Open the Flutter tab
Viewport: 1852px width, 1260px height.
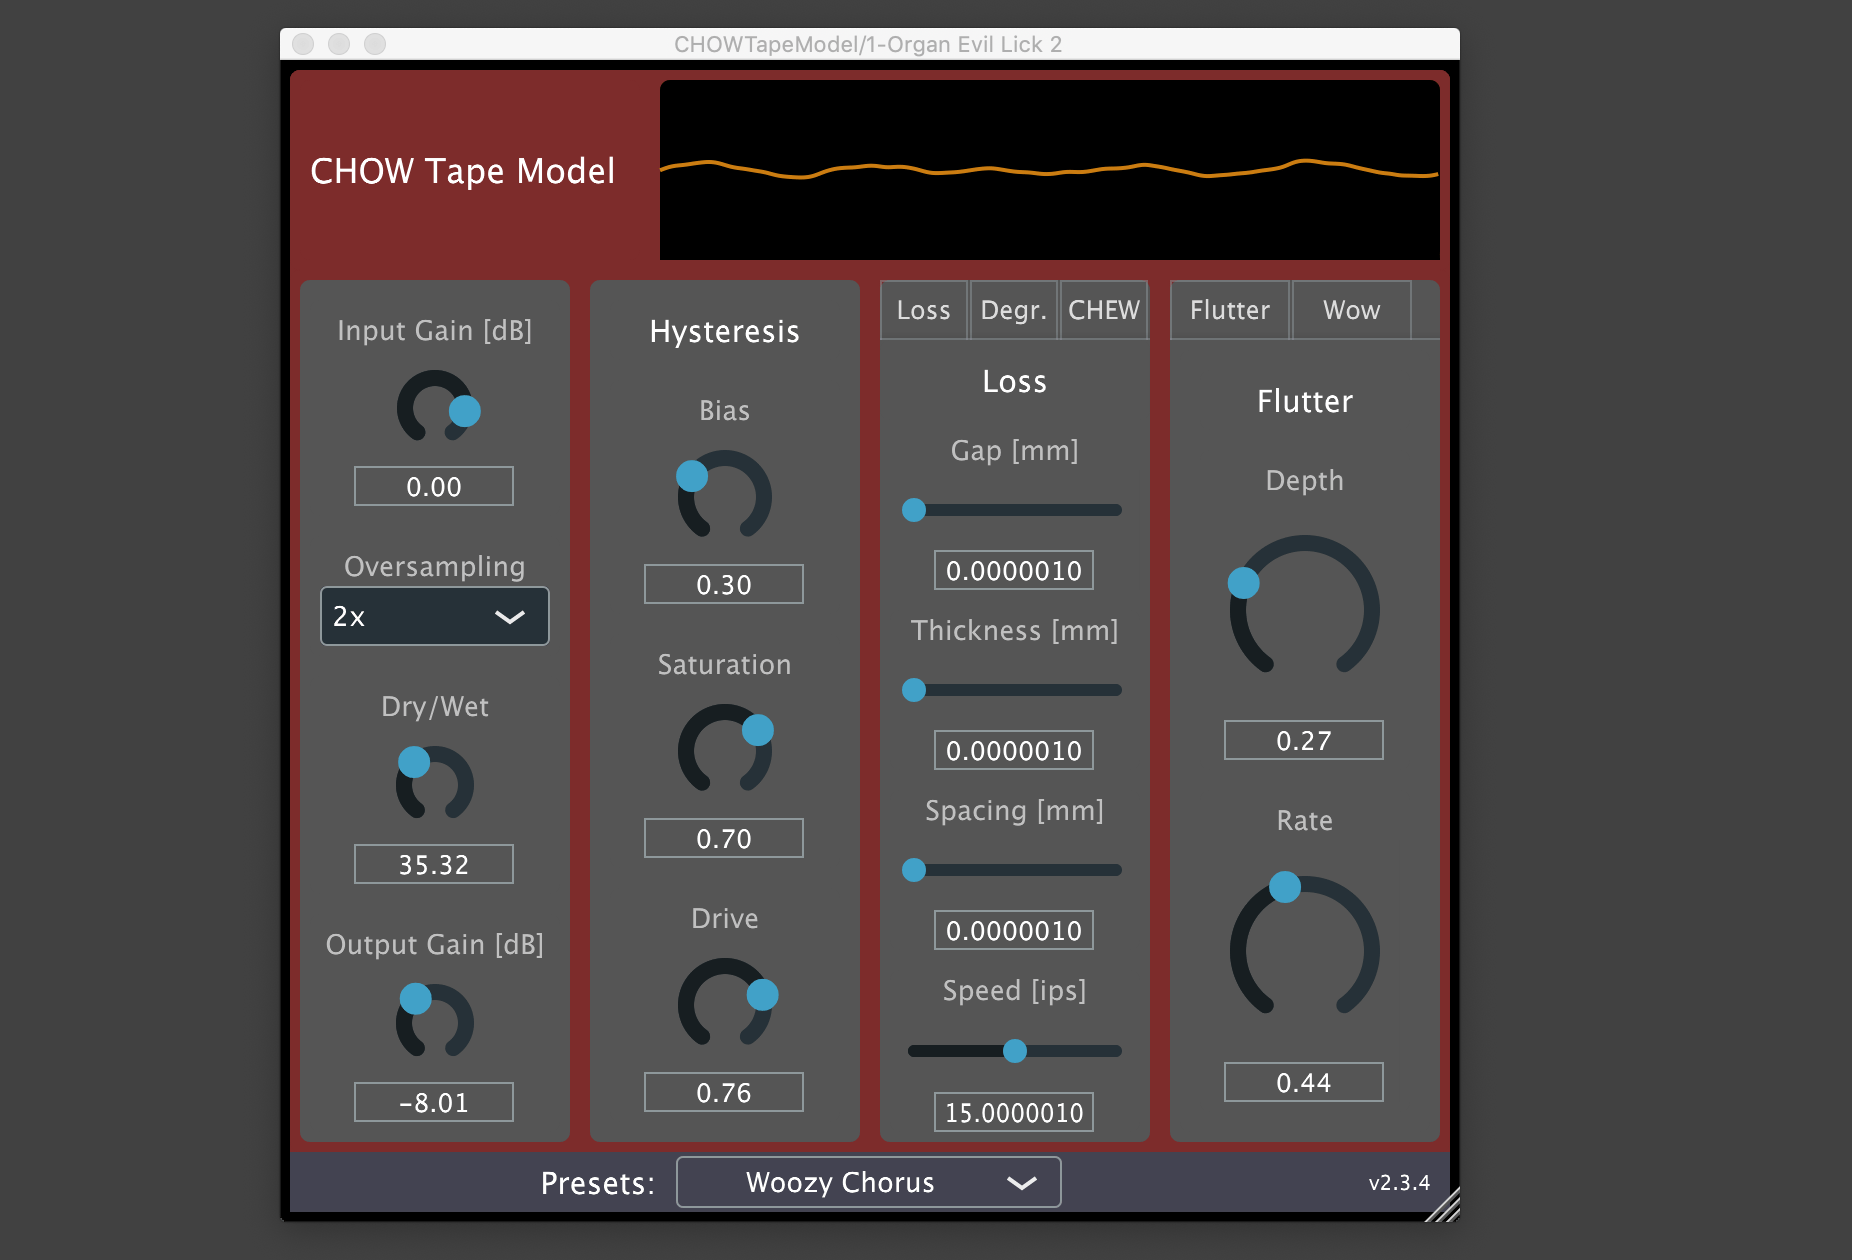point(1229,310)
